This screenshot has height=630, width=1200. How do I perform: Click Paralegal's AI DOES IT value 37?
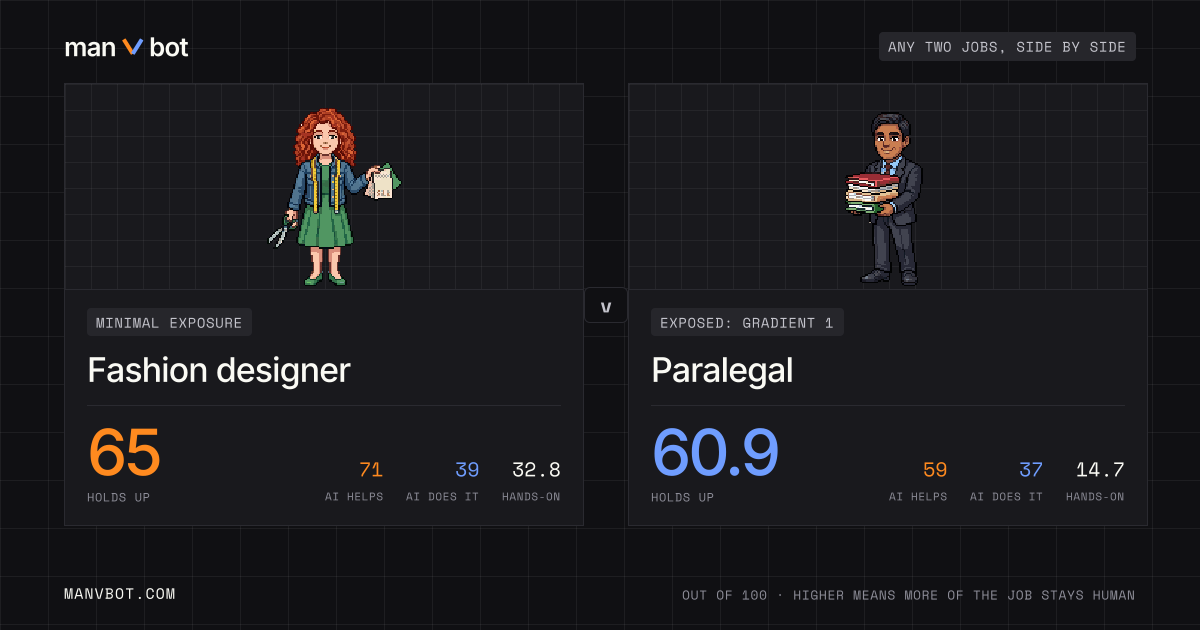tap(1031, 470)
